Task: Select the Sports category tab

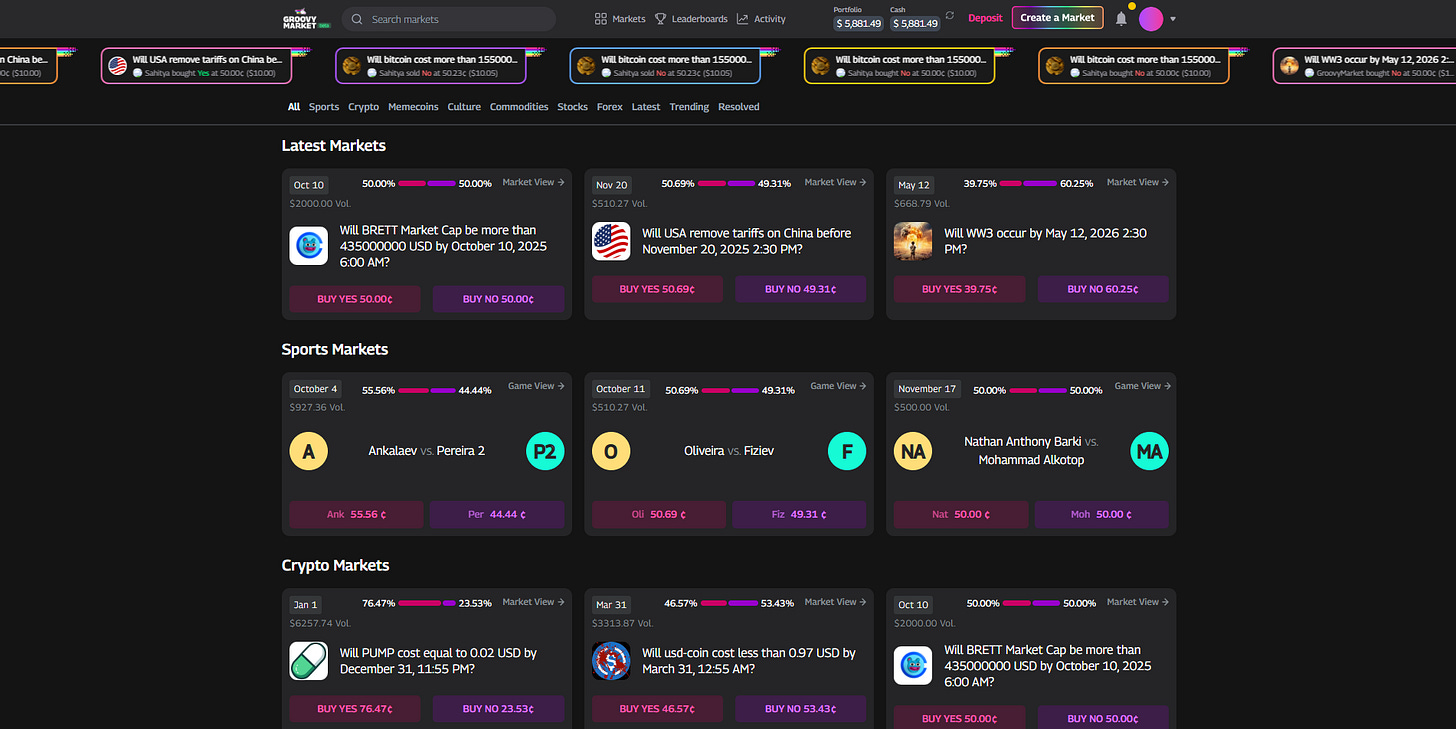Action: pyautogui.click(x=324, y=107)
